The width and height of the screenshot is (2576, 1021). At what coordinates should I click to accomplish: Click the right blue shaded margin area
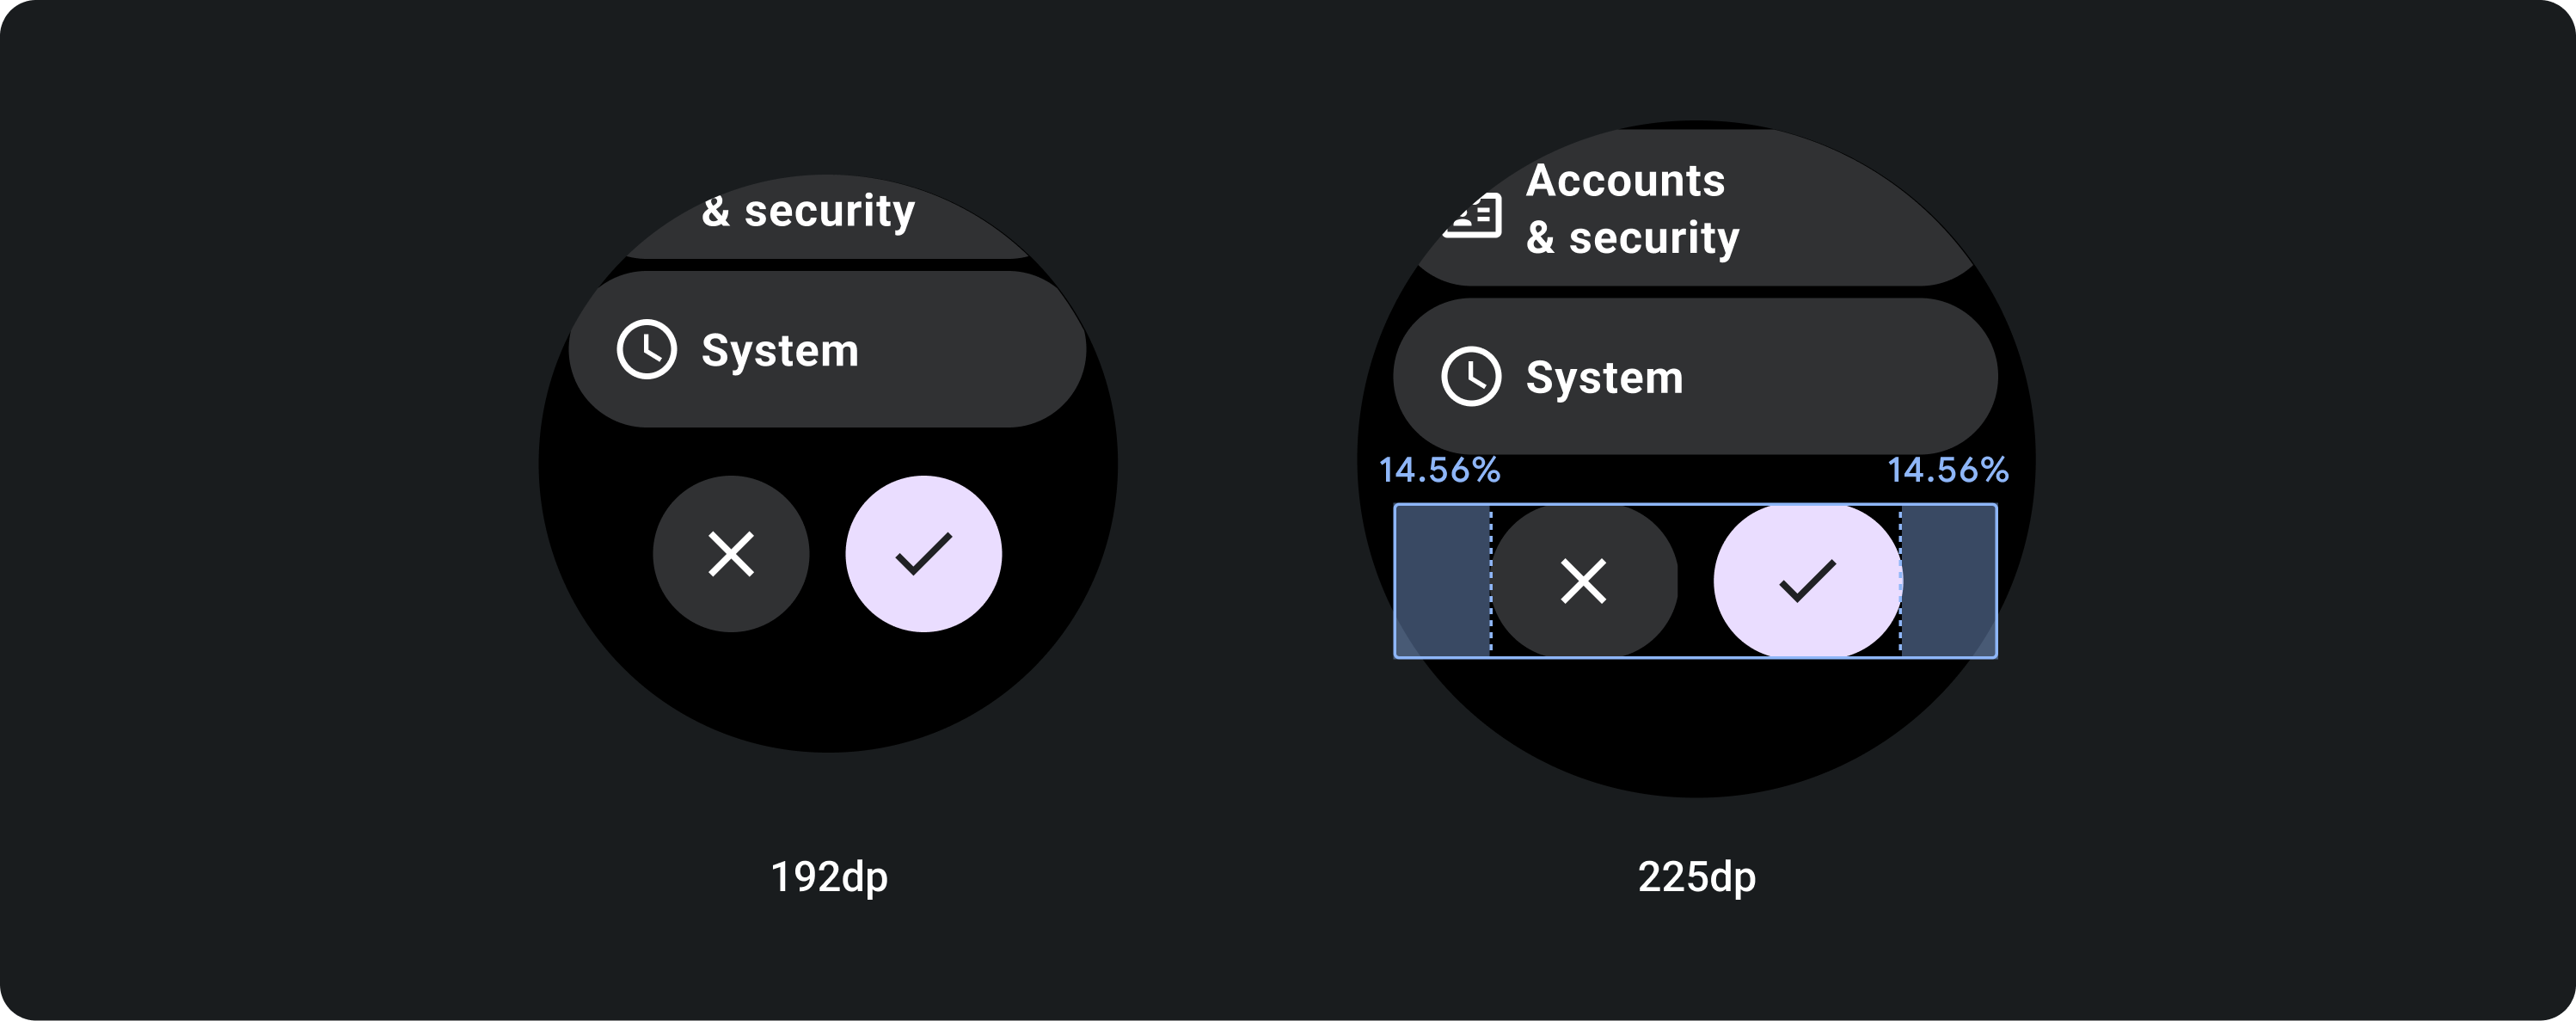1948,581
